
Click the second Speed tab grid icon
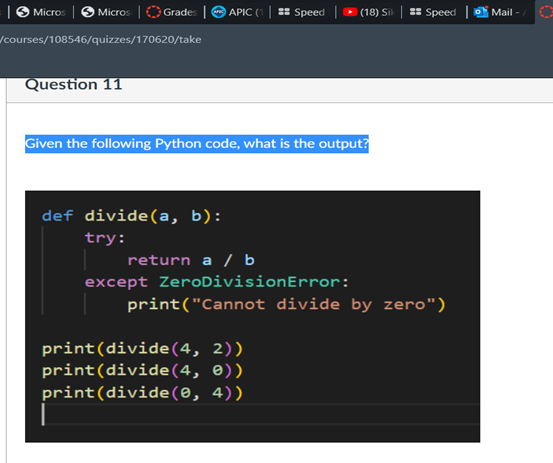[415, 12]
